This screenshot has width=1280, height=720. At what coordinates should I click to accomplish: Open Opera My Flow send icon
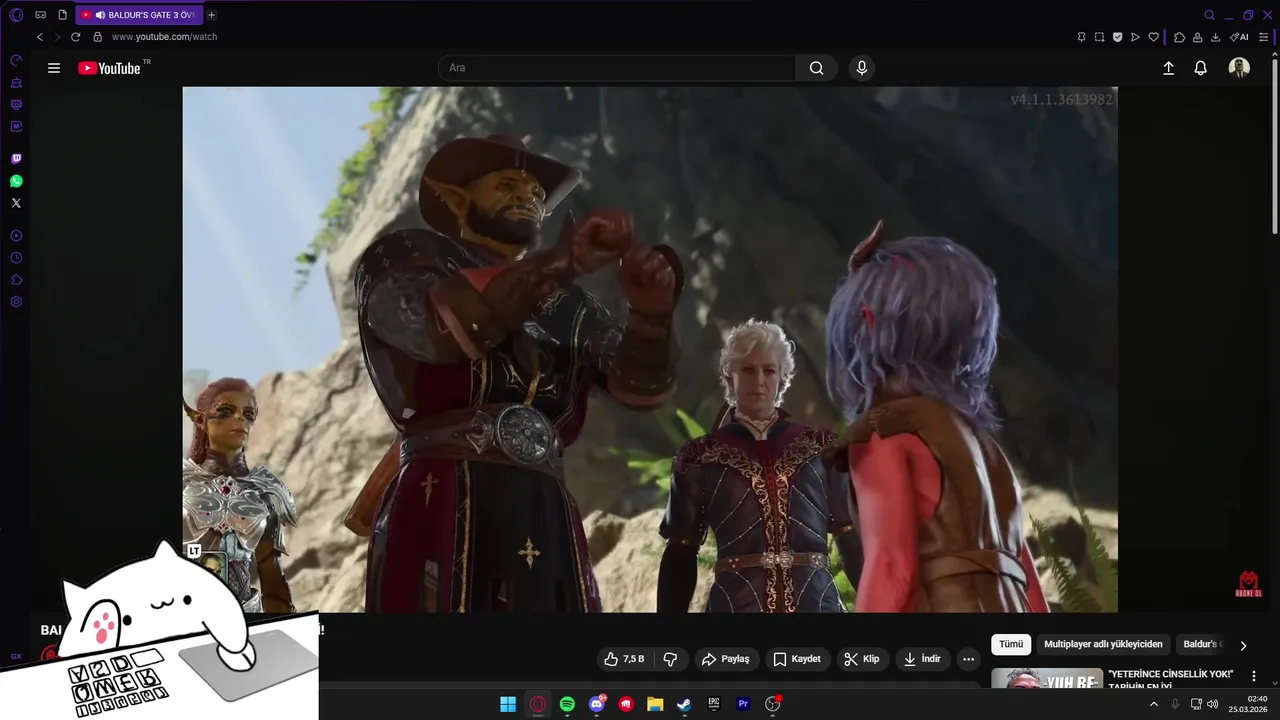click(1135, 37)
